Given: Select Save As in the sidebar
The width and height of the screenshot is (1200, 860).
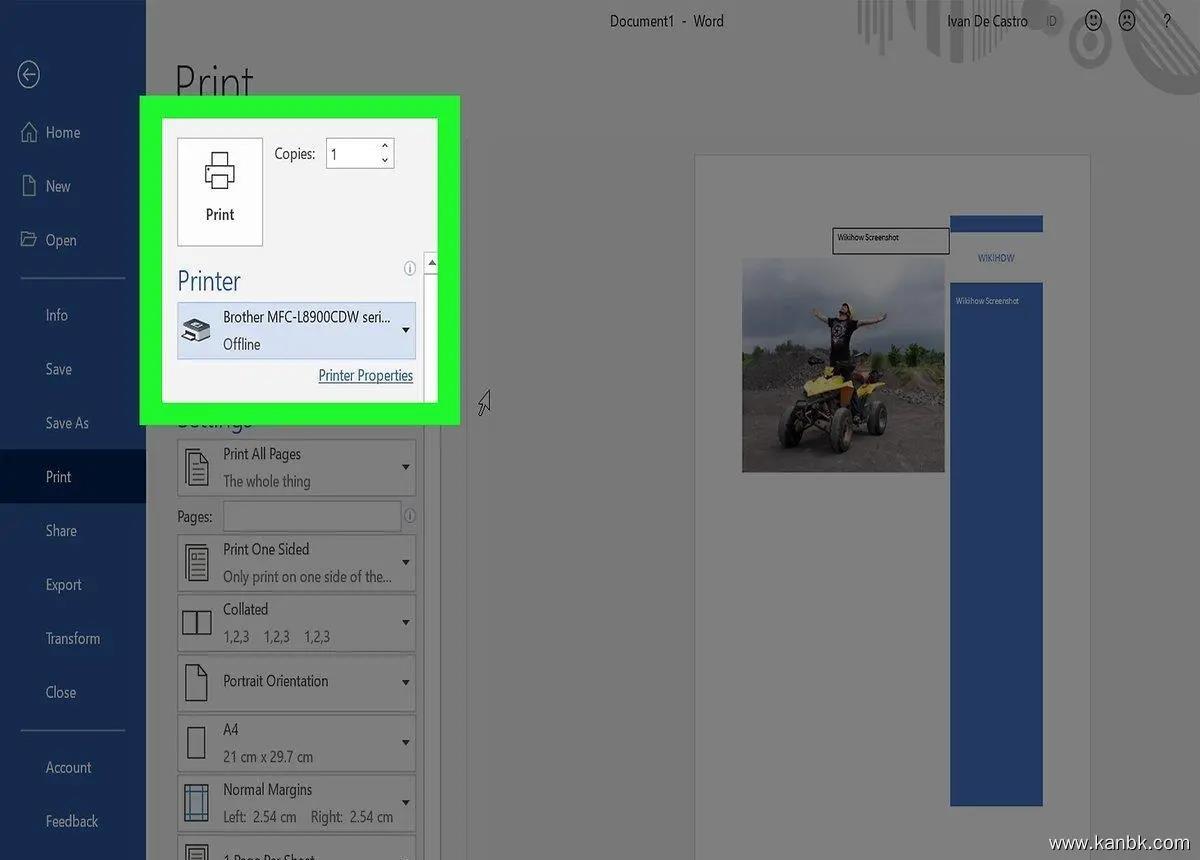Looking at the screenshot, I should [x=67, y=423].
